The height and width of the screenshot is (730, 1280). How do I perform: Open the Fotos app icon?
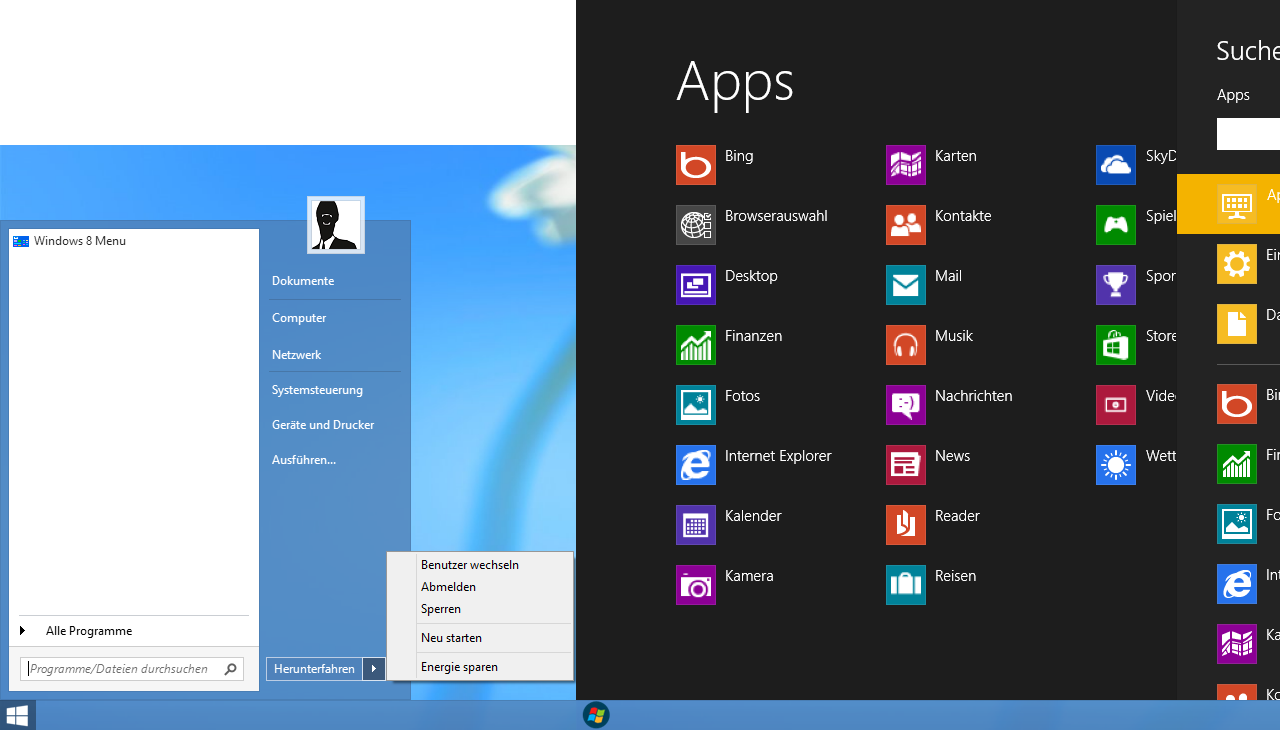(696, 405)
